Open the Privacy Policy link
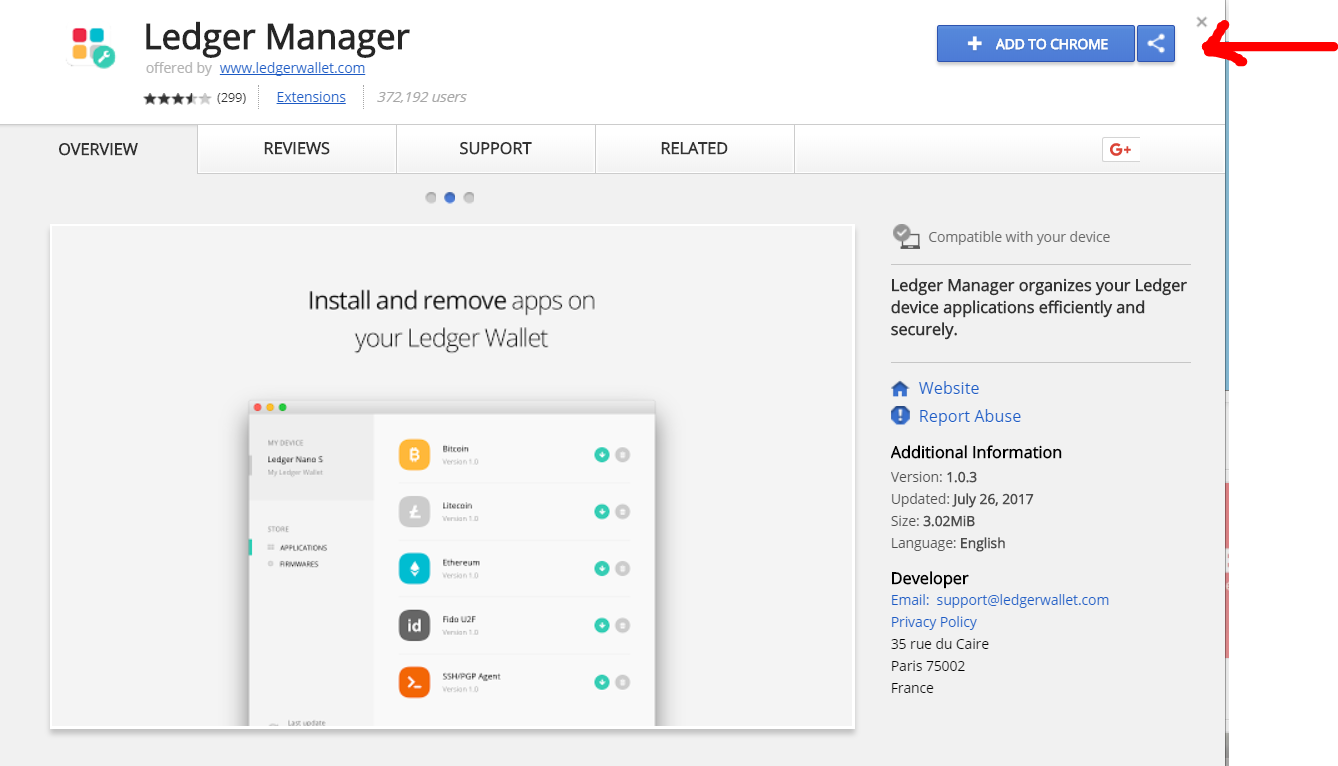 coord(934,622)
